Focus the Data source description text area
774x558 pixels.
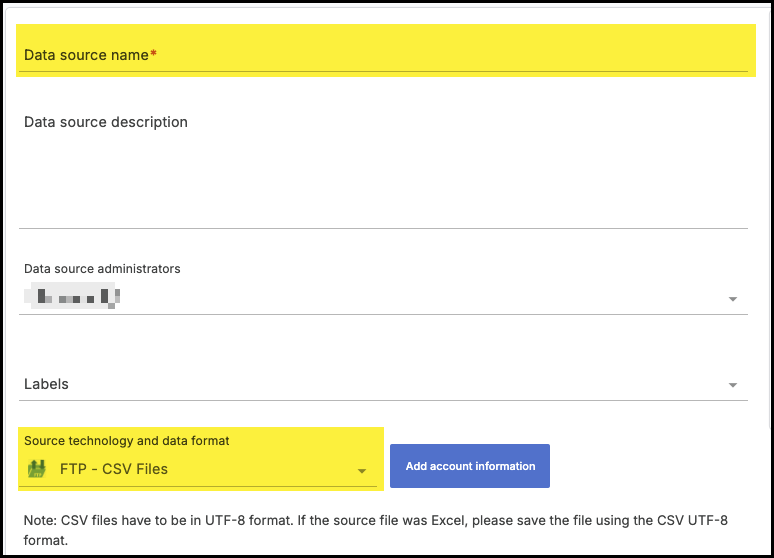click(383, 170)
